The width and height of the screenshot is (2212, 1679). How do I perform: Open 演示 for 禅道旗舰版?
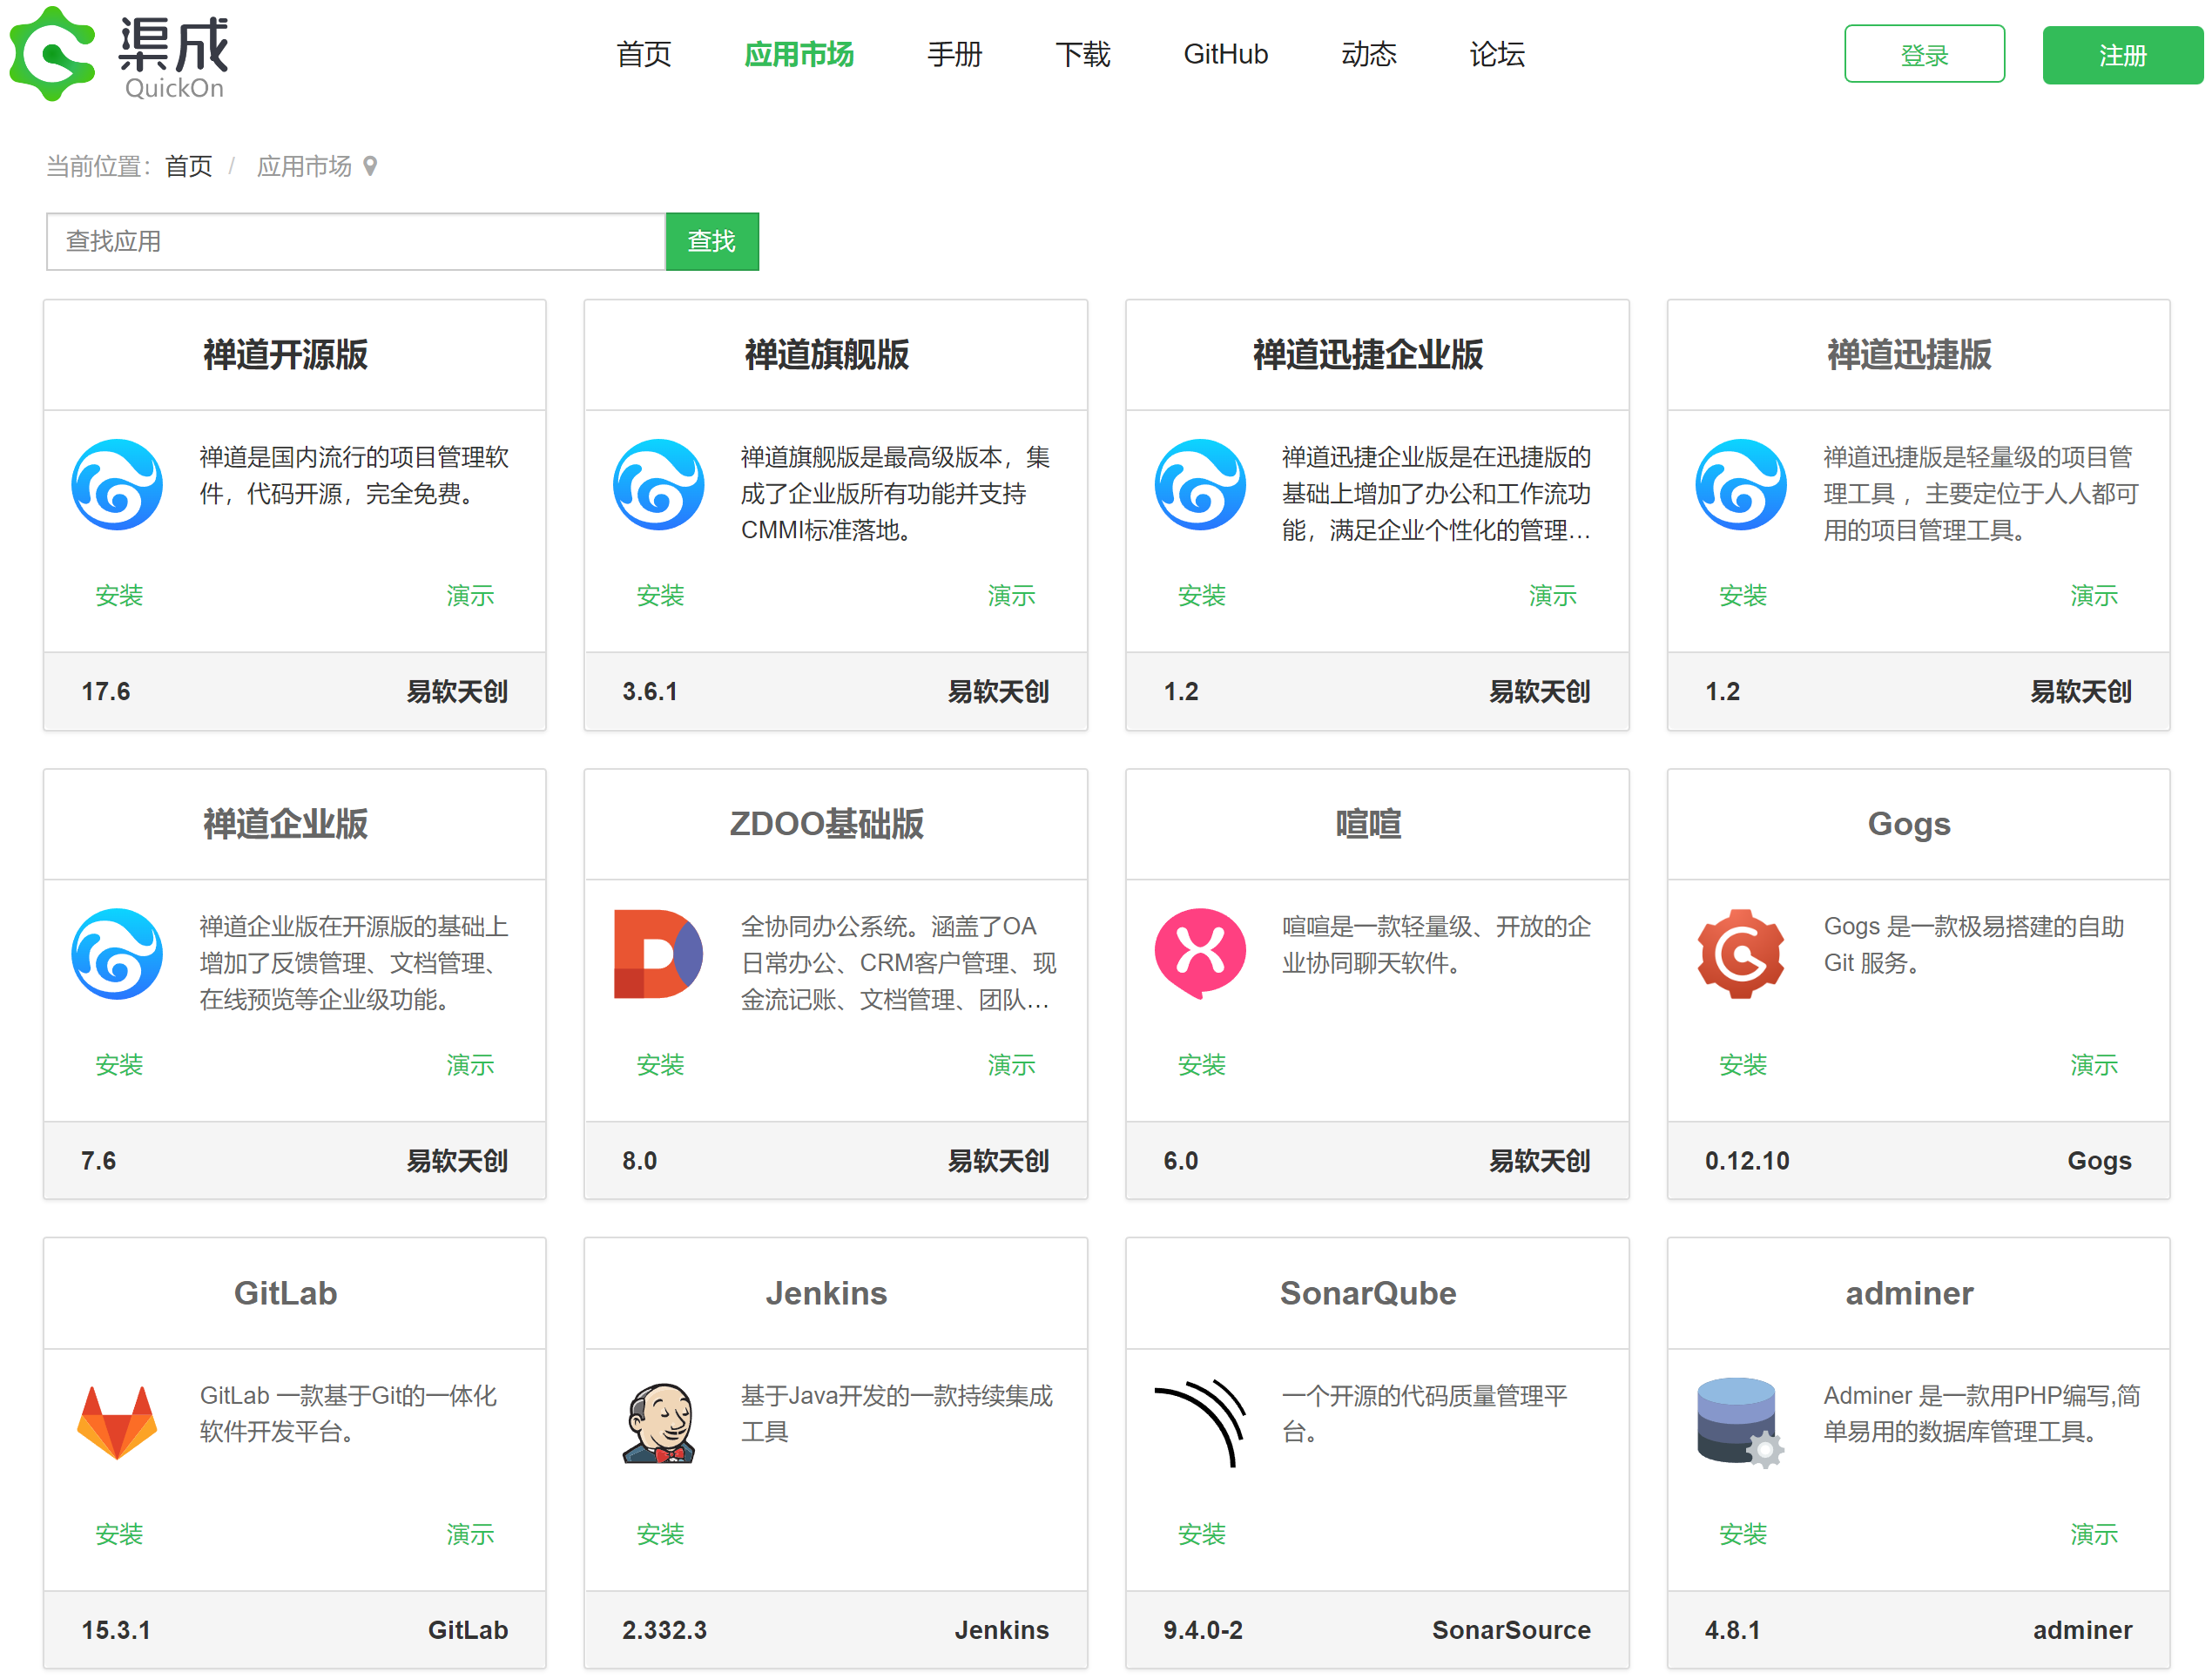[1011, 595]
